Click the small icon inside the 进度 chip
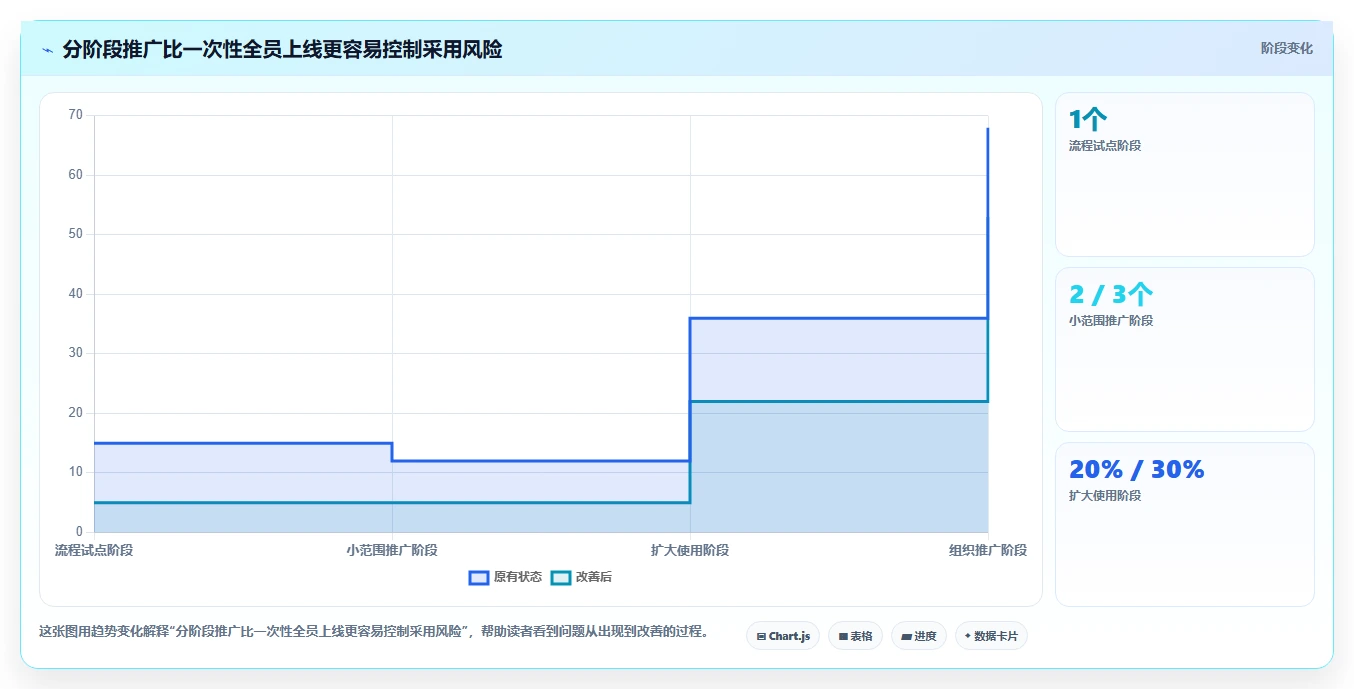This screenshot has height=689, width=1354. (x=906, y=636)
